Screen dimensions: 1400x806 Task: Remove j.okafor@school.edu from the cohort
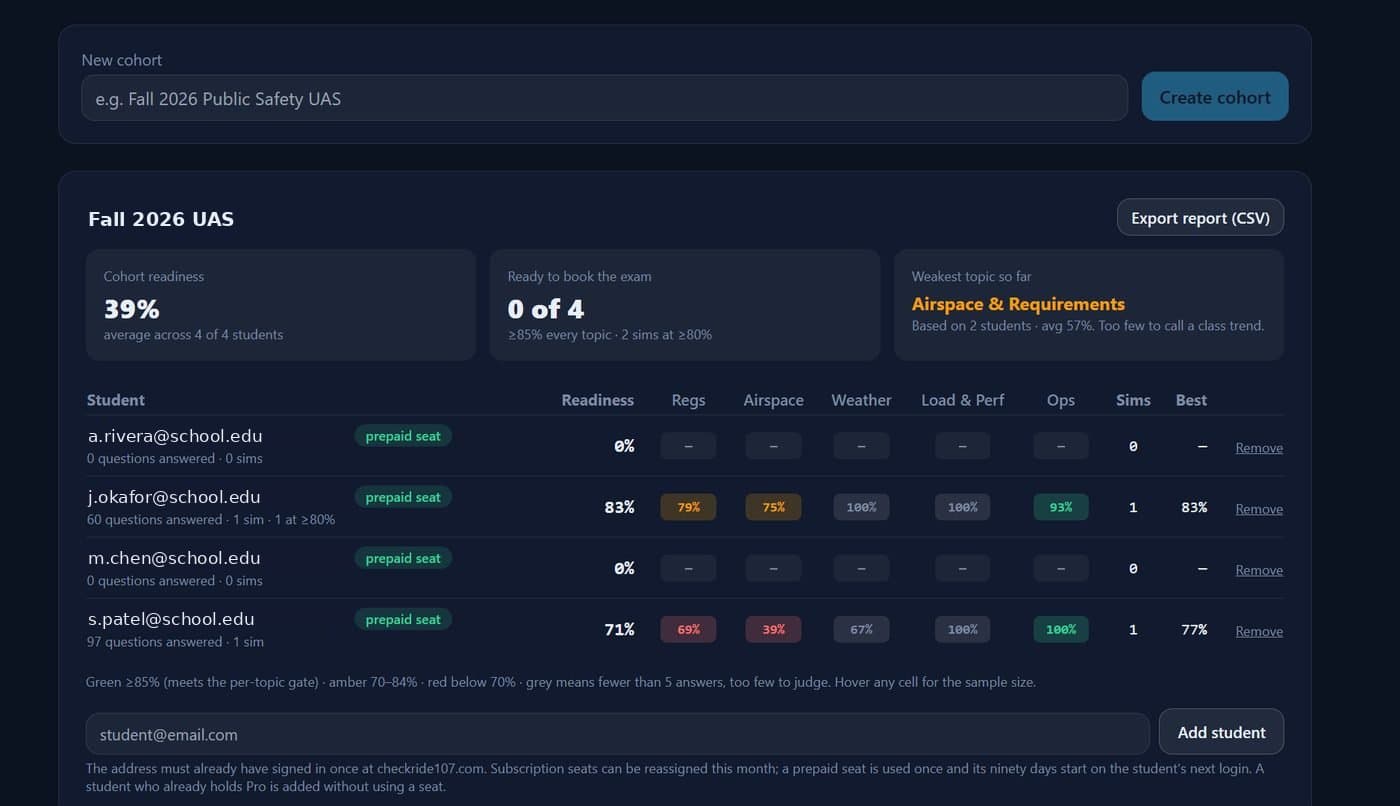(1259, 509)
